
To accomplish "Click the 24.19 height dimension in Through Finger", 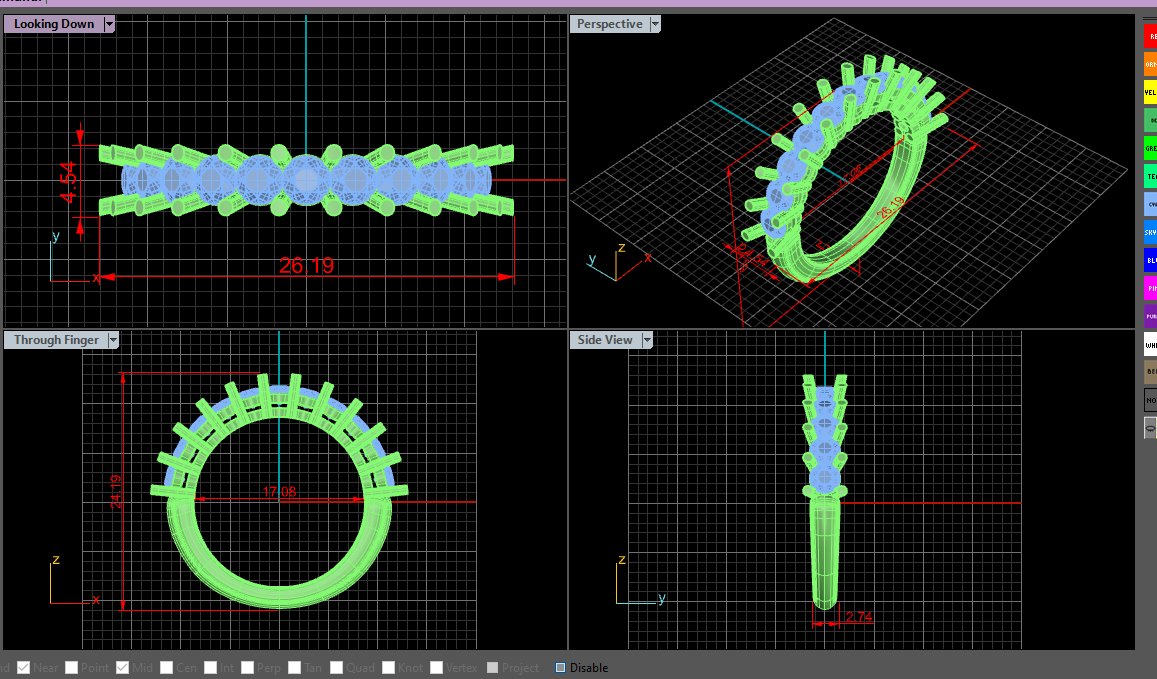I will pos(116,492).
